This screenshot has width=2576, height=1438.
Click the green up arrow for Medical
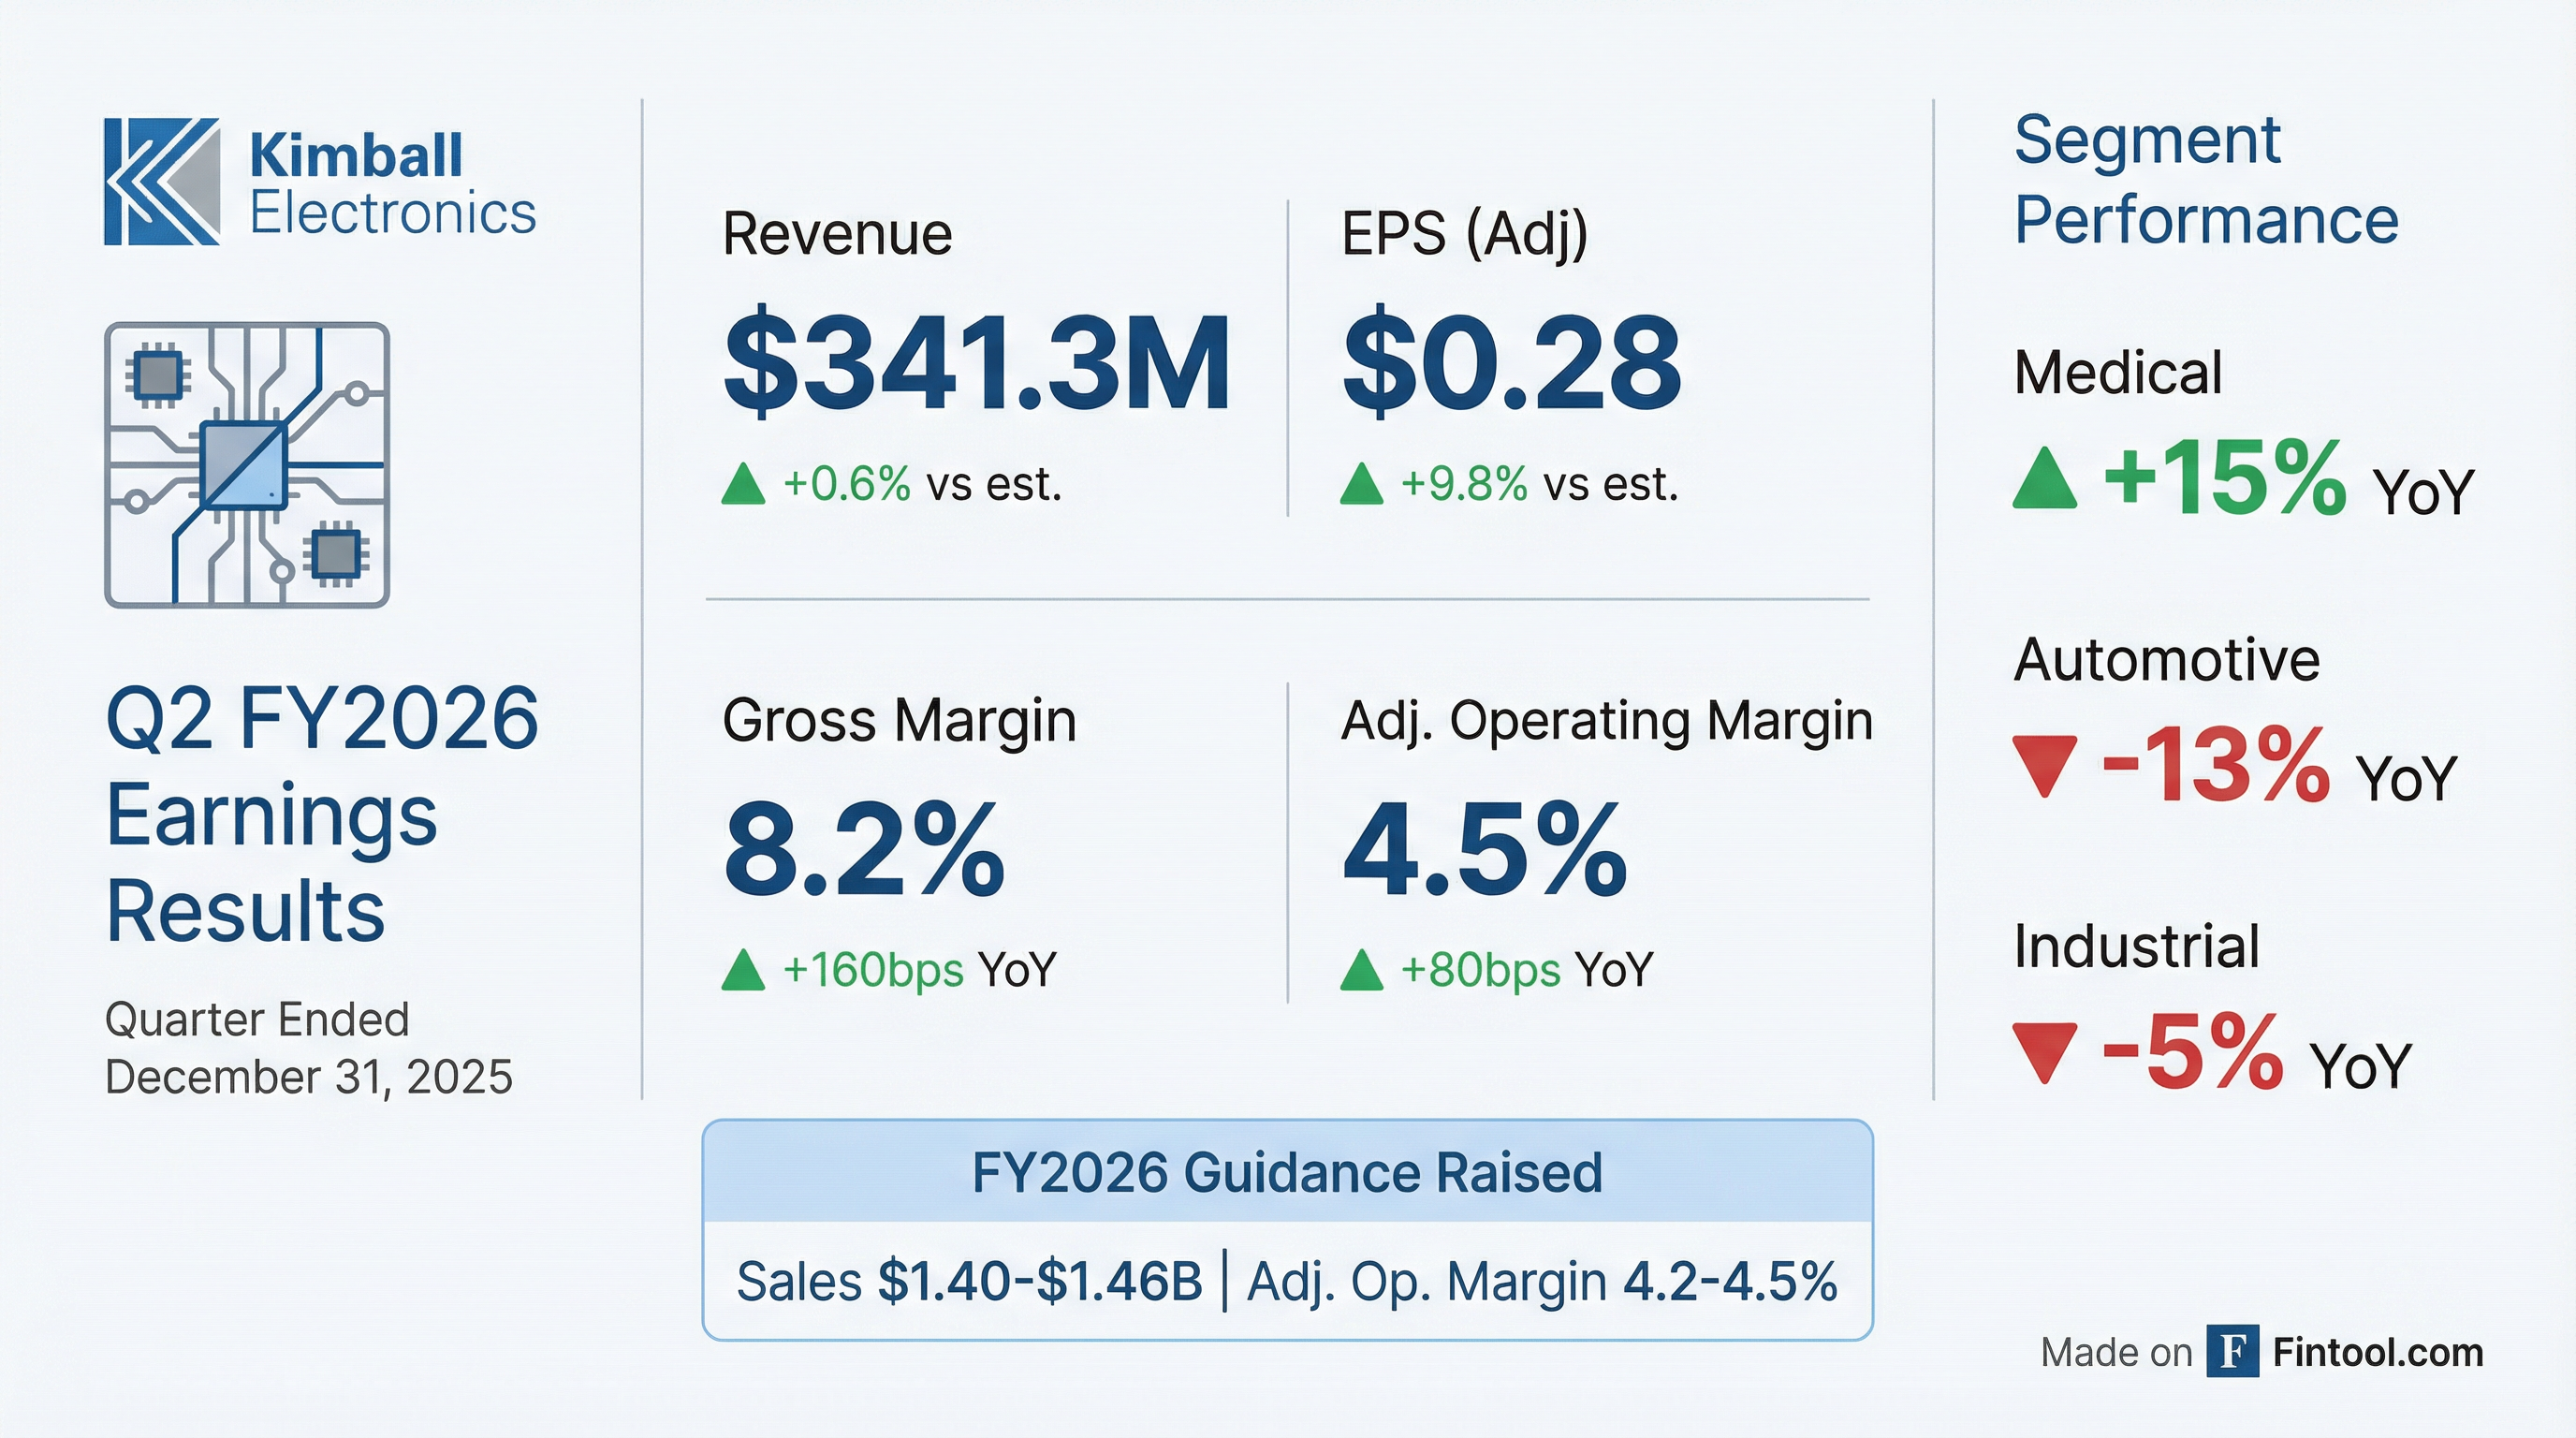click(2044, 480)
